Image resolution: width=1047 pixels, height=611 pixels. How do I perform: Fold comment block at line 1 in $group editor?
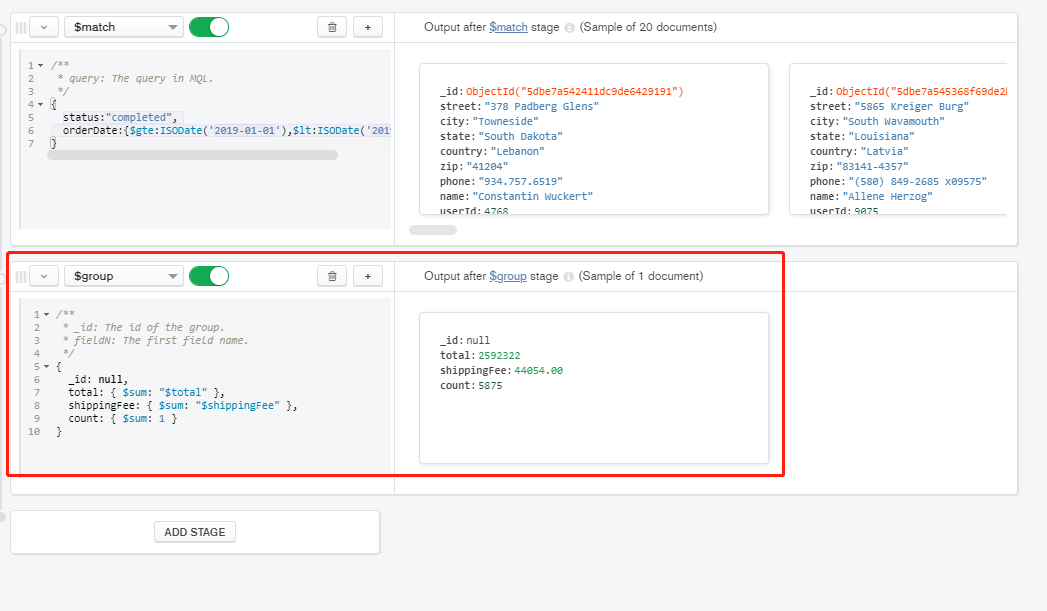(46, 315)
